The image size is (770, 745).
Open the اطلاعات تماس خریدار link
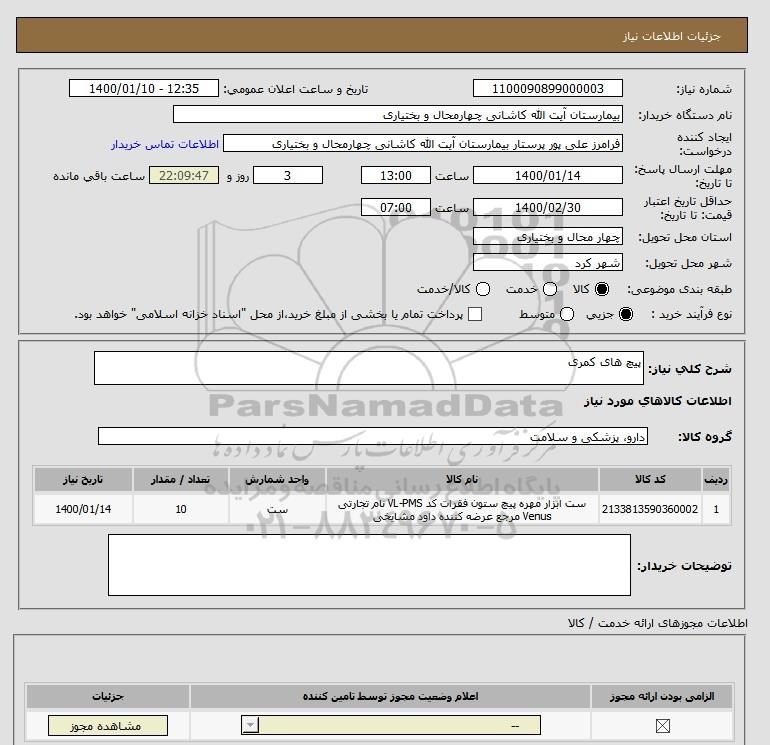[x=165, y=144]
